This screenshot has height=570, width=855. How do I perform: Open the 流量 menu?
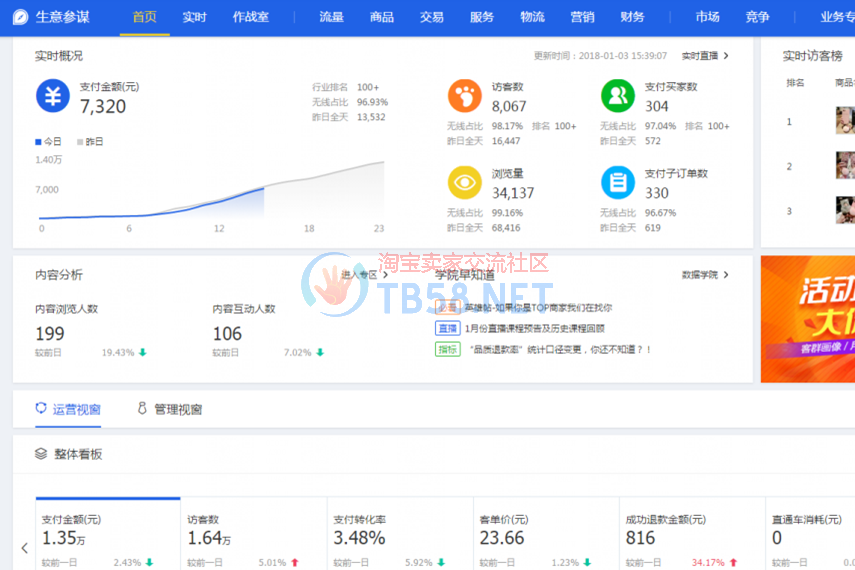[332, 17]
